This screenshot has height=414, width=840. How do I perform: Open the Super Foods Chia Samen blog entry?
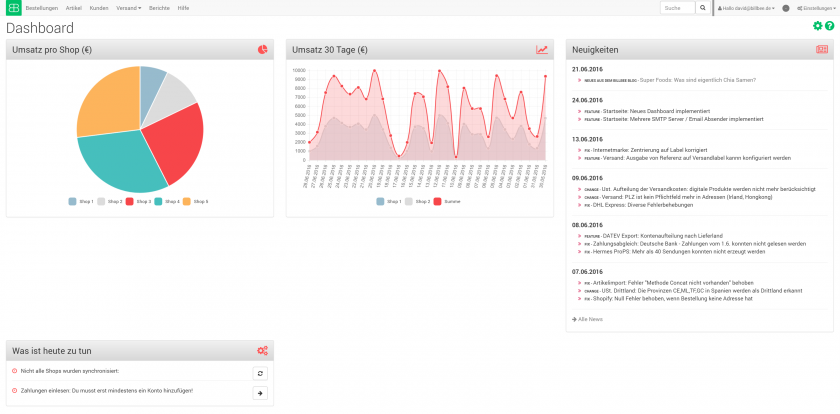tap(698, 80)
